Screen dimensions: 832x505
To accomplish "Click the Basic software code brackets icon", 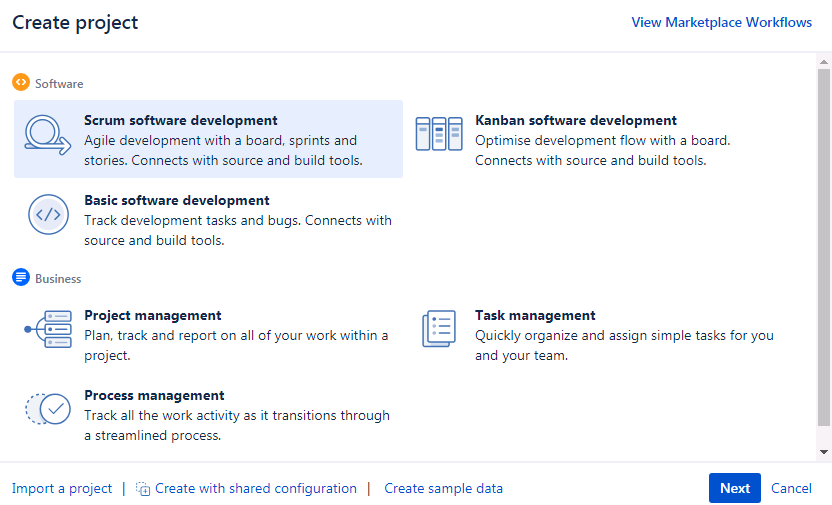I will pyautogui.click(x=48, y=214).
